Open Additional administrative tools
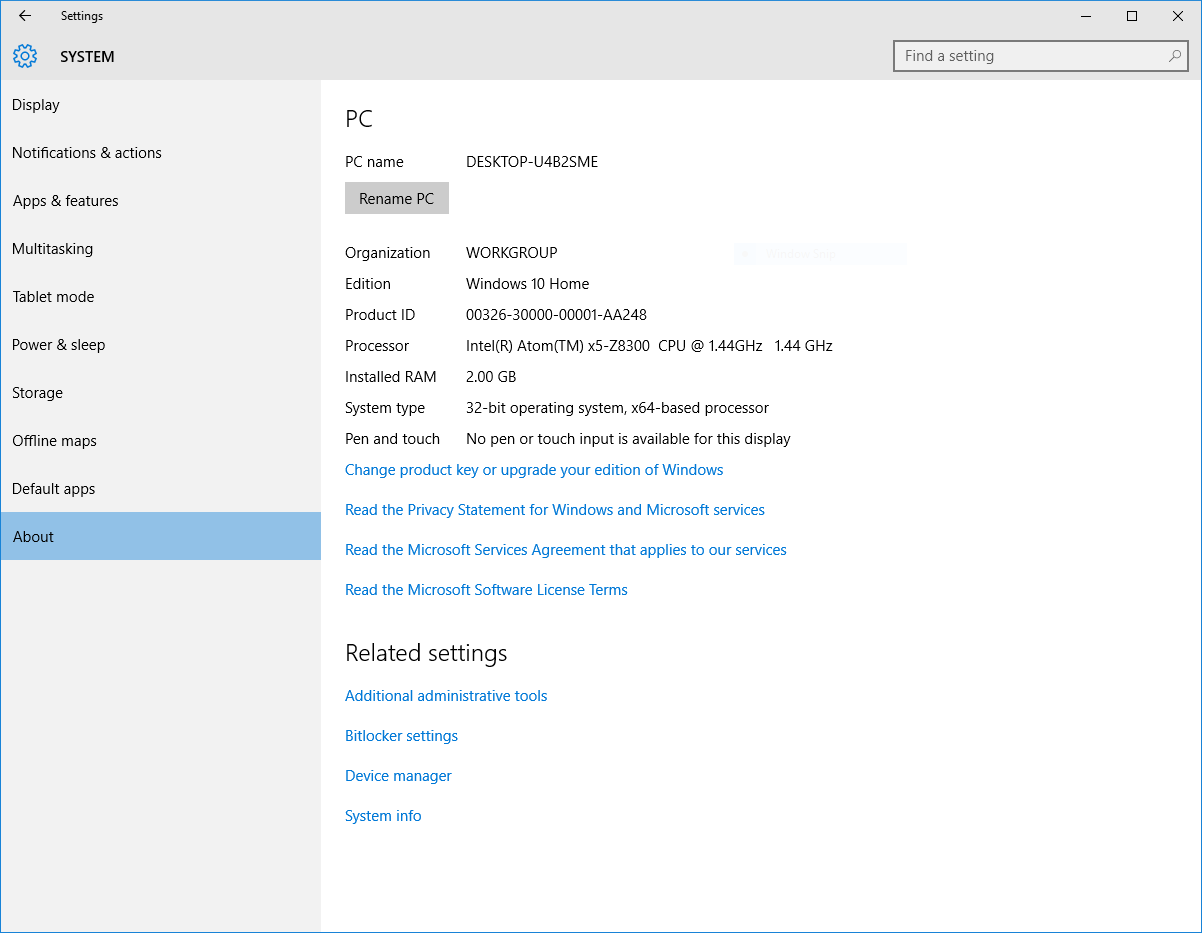This screenshot has height=933, width=1202. pyautogui.click(x=446, y=696)
